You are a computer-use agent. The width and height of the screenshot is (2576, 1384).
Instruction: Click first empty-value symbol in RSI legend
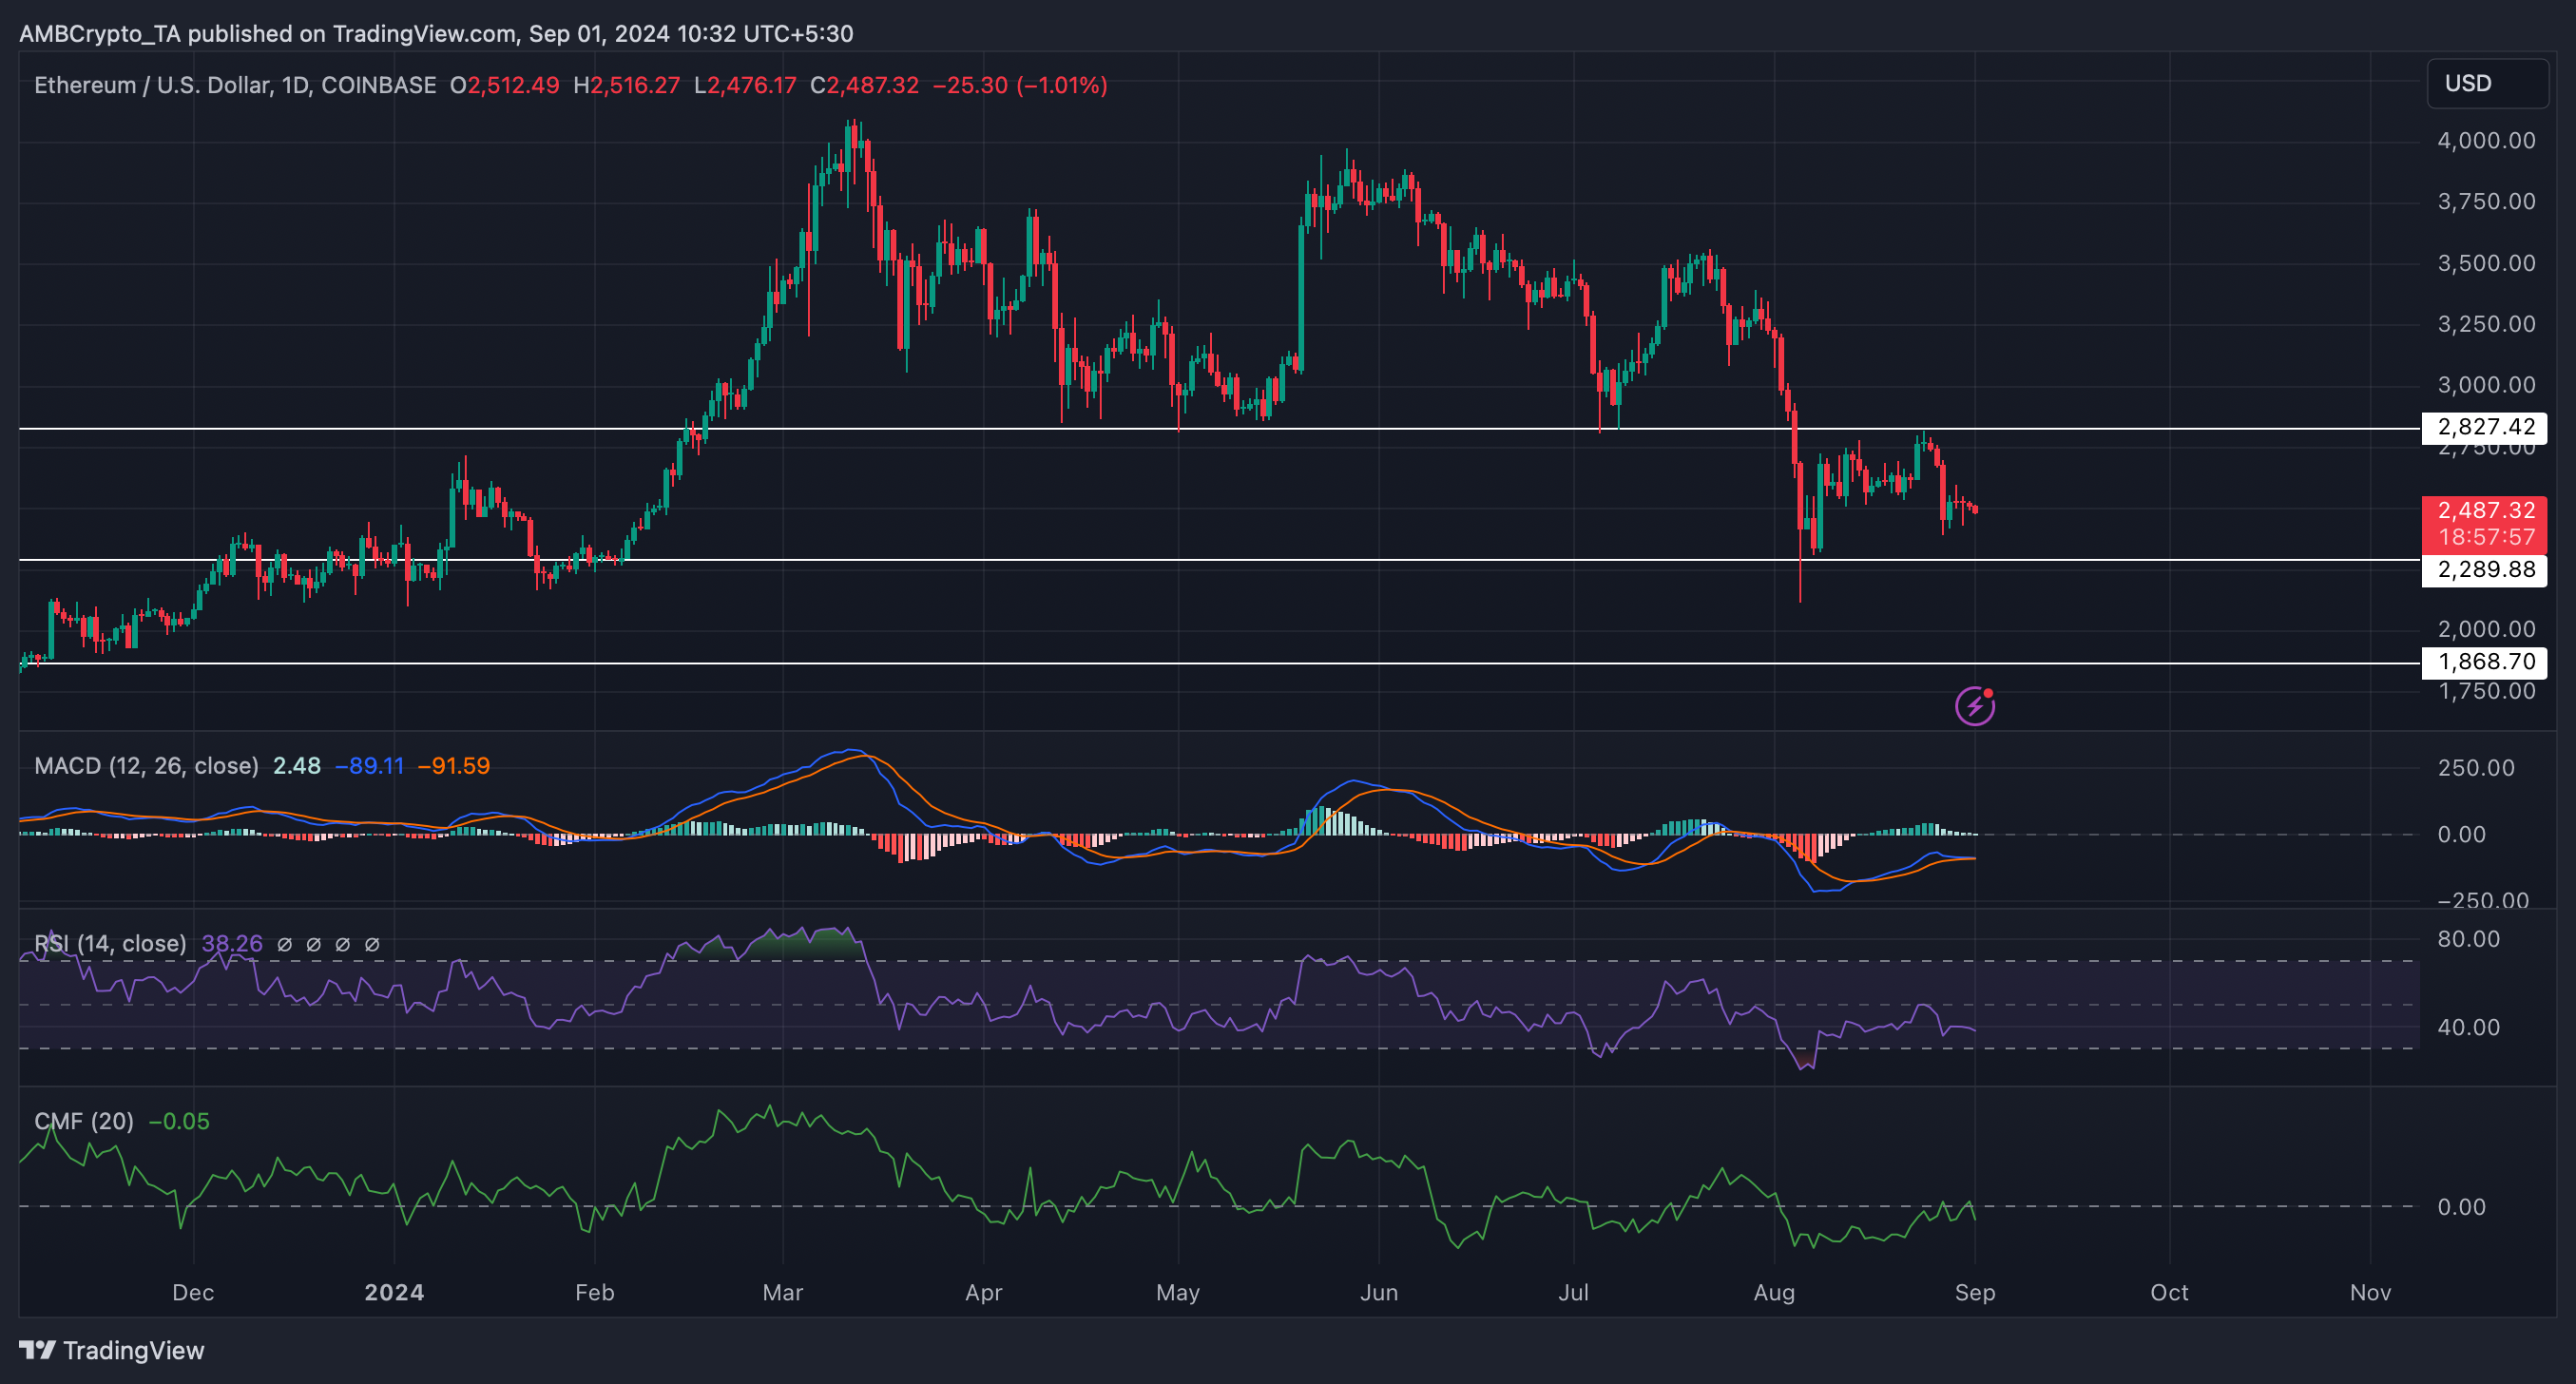point(284,944)
